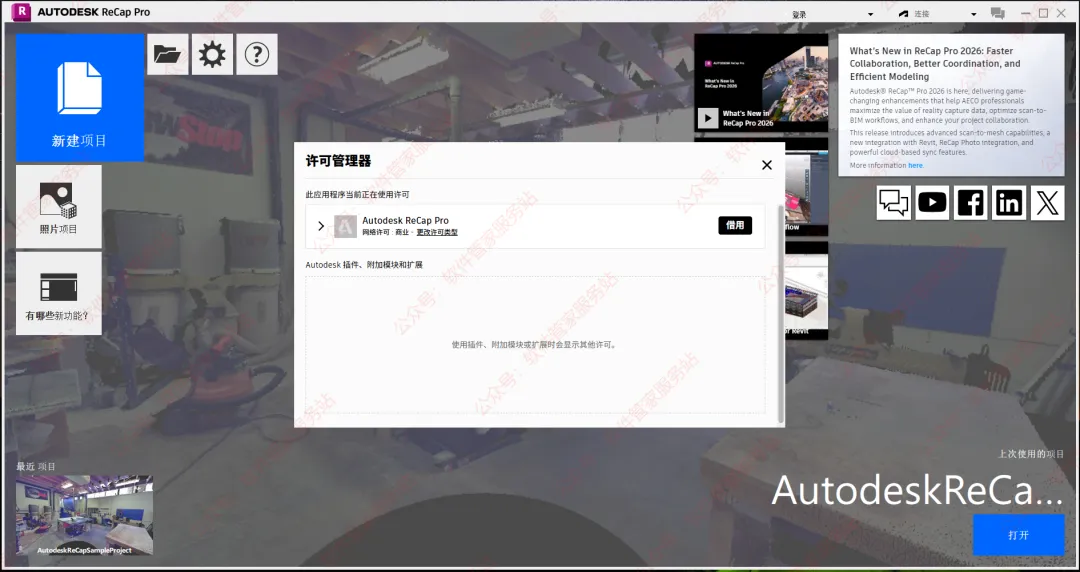Click the ReCap Pro product icon in license row
1080x572 pixels.
[345, 226]
